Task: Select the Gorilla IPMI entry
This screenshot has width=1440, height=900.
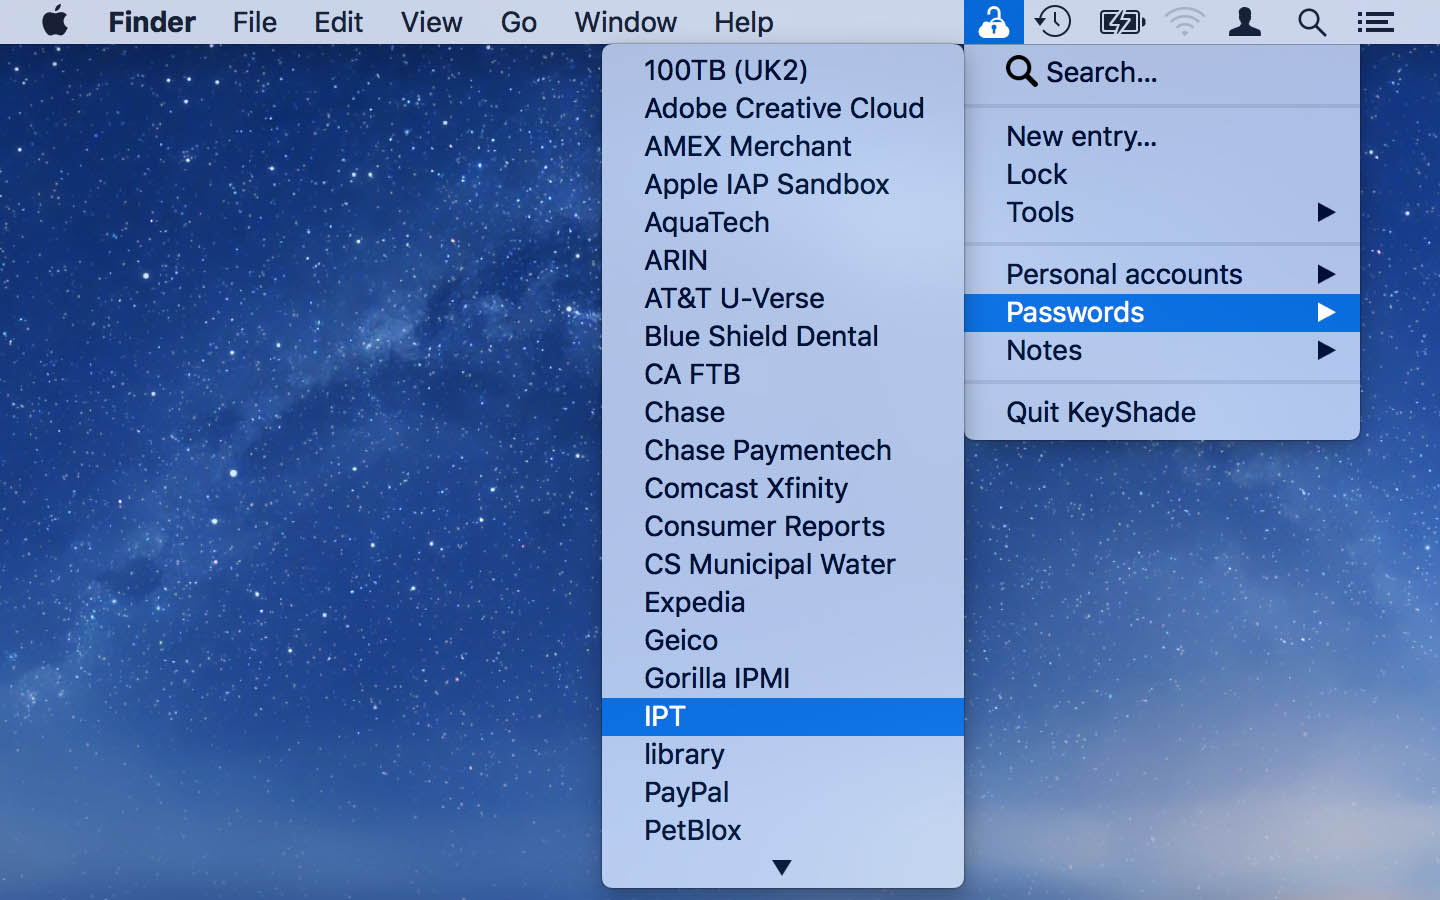Action: click(783, 678)
